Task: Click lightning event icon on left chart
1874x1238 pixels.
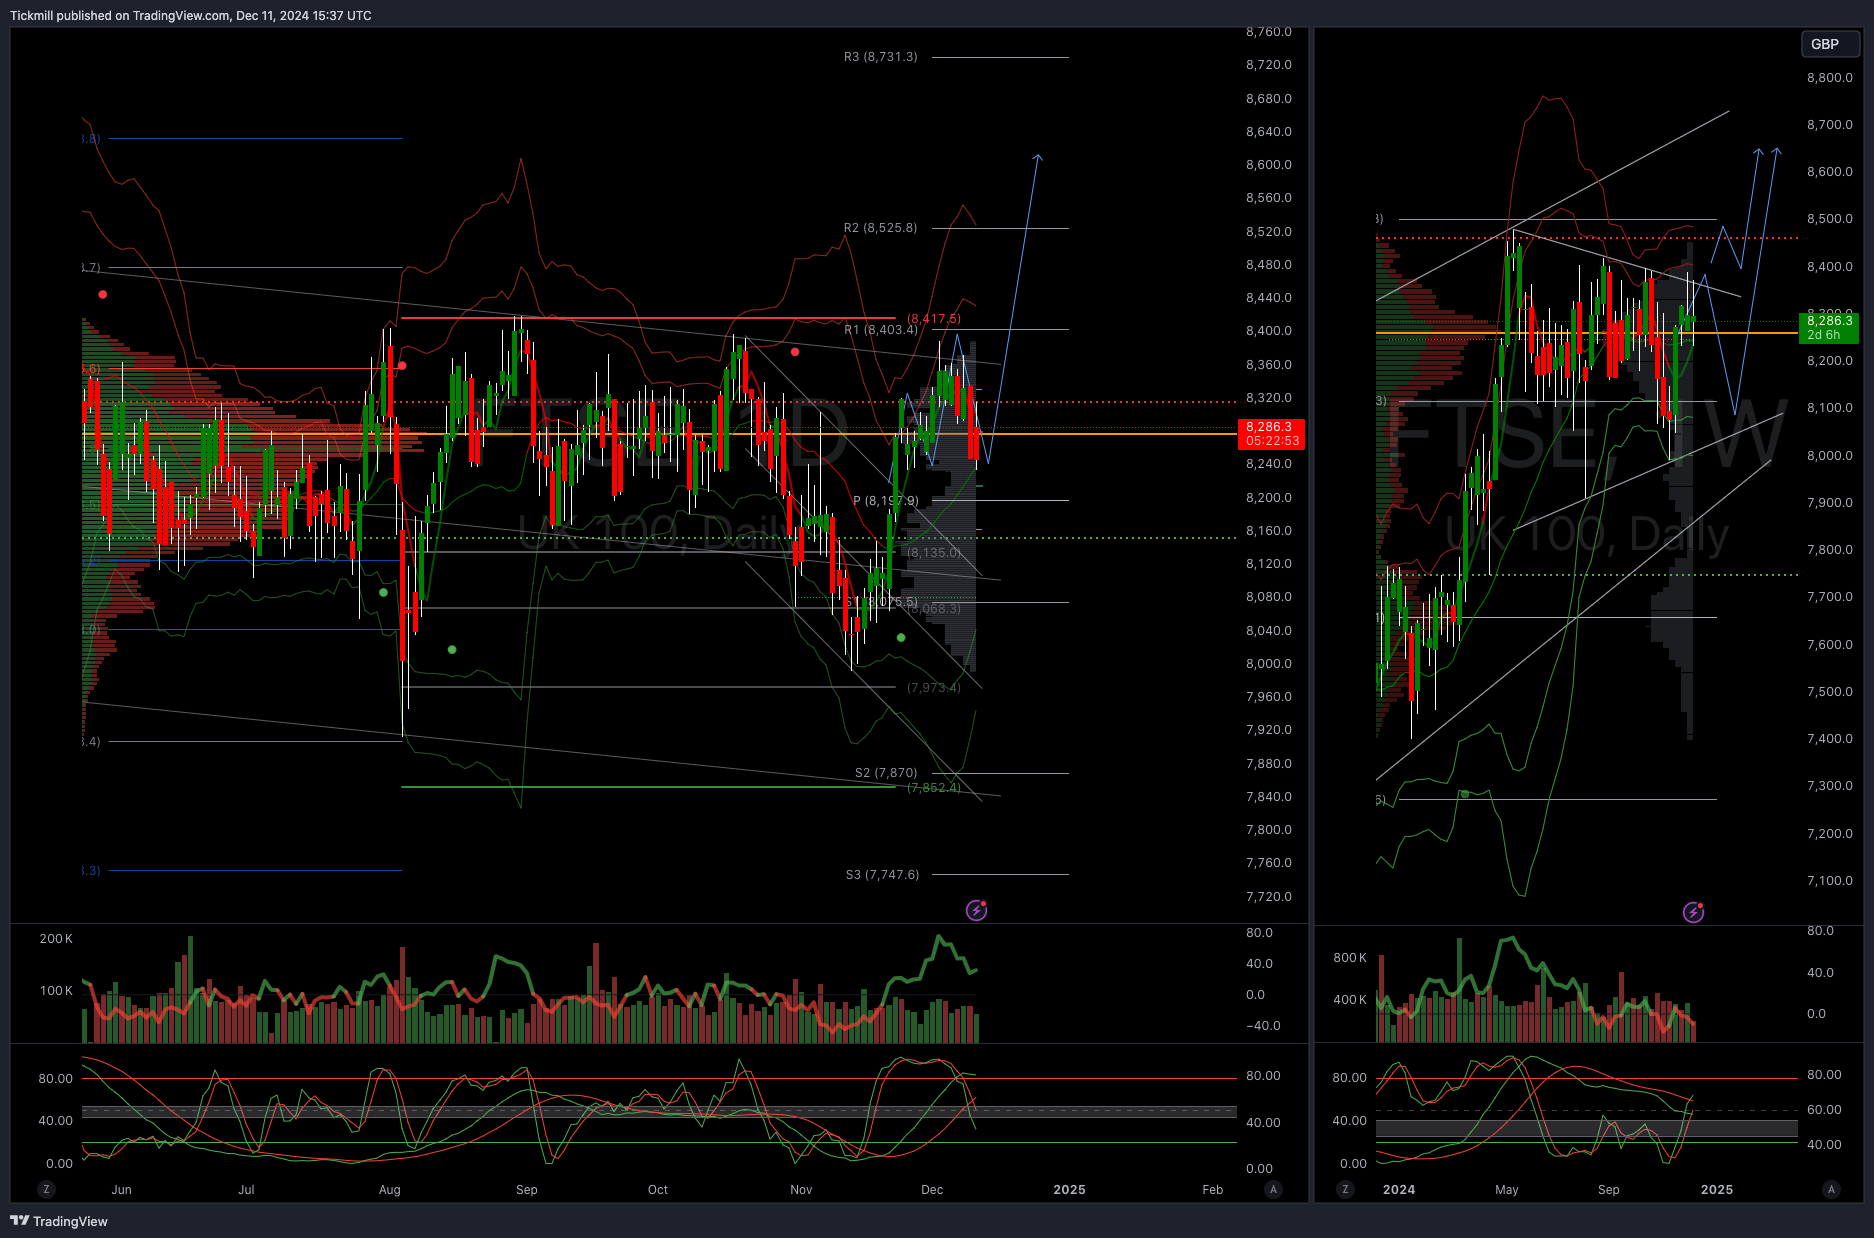Action: coord(977,910)
